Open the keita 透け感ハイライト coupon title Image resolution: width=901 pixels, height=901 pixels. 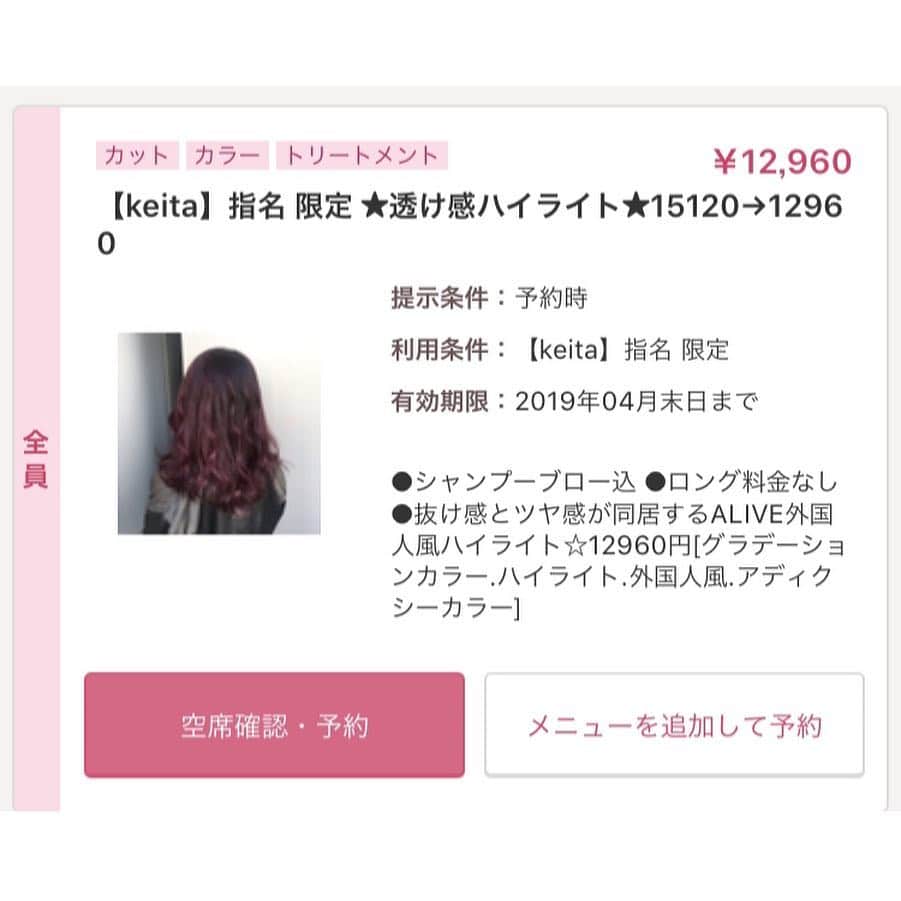coord(471,224)
